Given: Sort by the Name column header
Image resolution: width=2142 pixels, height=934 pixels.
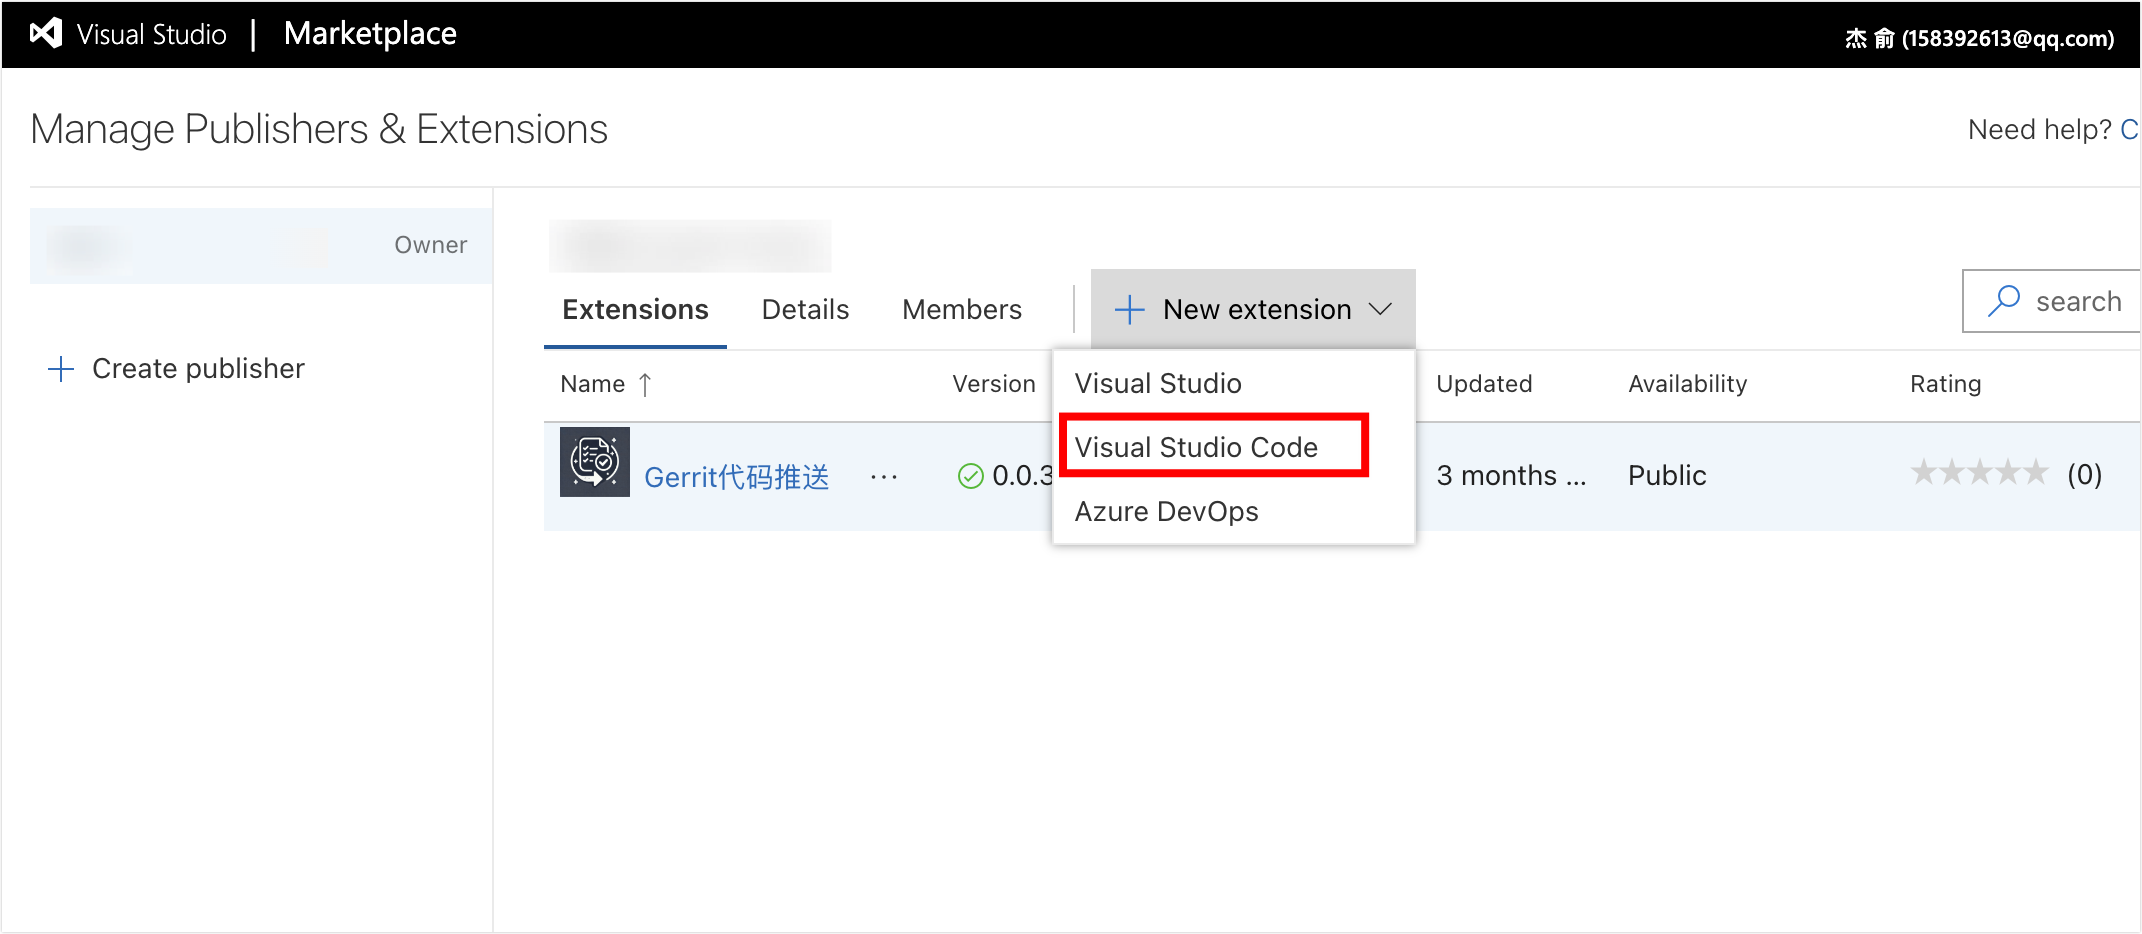Looking at the screenshot, I should pos(592,384).
